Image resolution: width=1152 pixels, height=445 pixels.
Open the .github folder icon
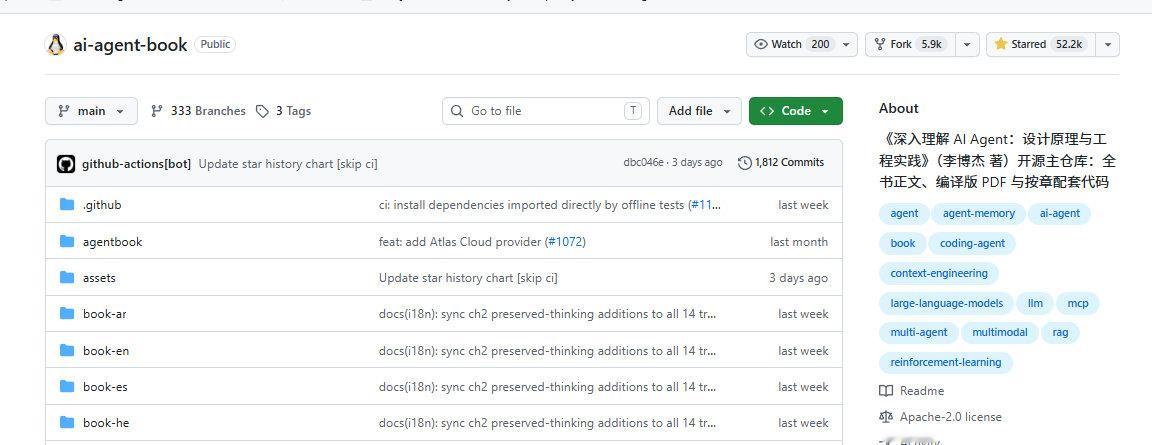tap(67, 205)
